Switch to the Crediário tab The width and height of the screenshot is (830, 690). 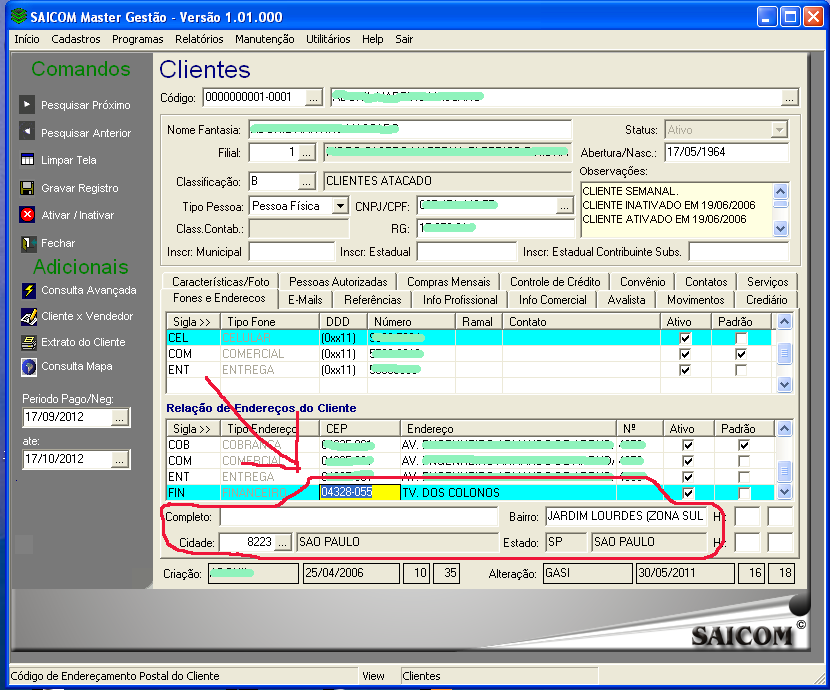[x=766, y=300]
